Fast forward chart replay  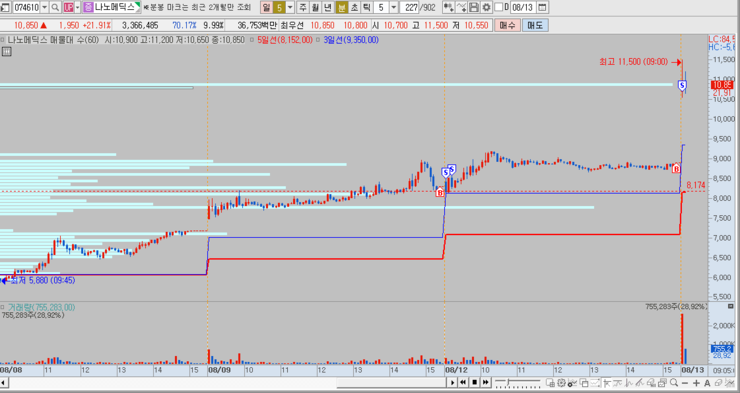tap(486, 383)
